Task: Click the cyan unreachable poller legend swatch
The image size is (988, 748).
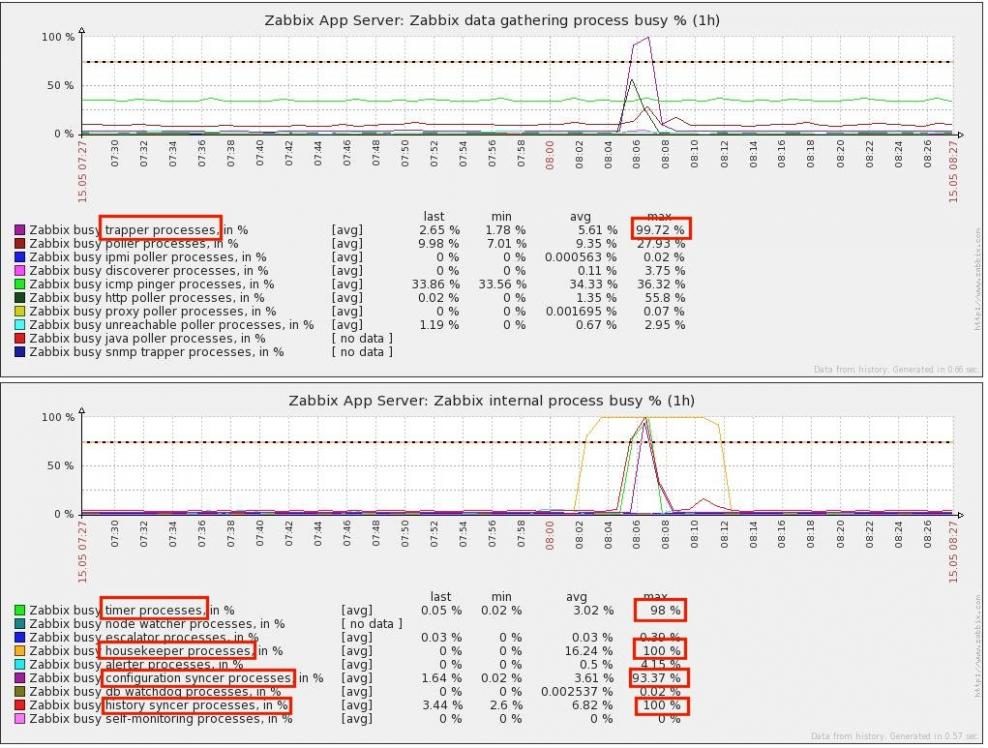Action: click(x=20, y=325)
